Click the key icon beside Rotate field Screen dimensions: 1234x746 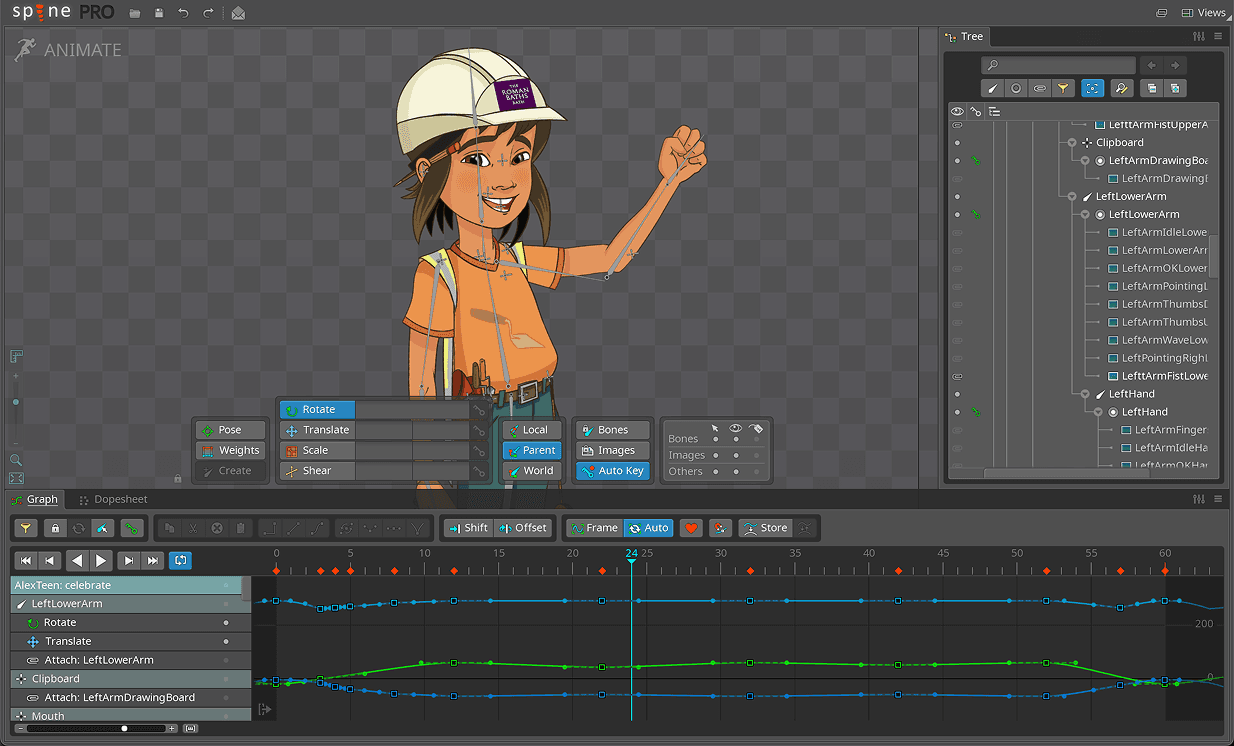(x=479, y=410)
